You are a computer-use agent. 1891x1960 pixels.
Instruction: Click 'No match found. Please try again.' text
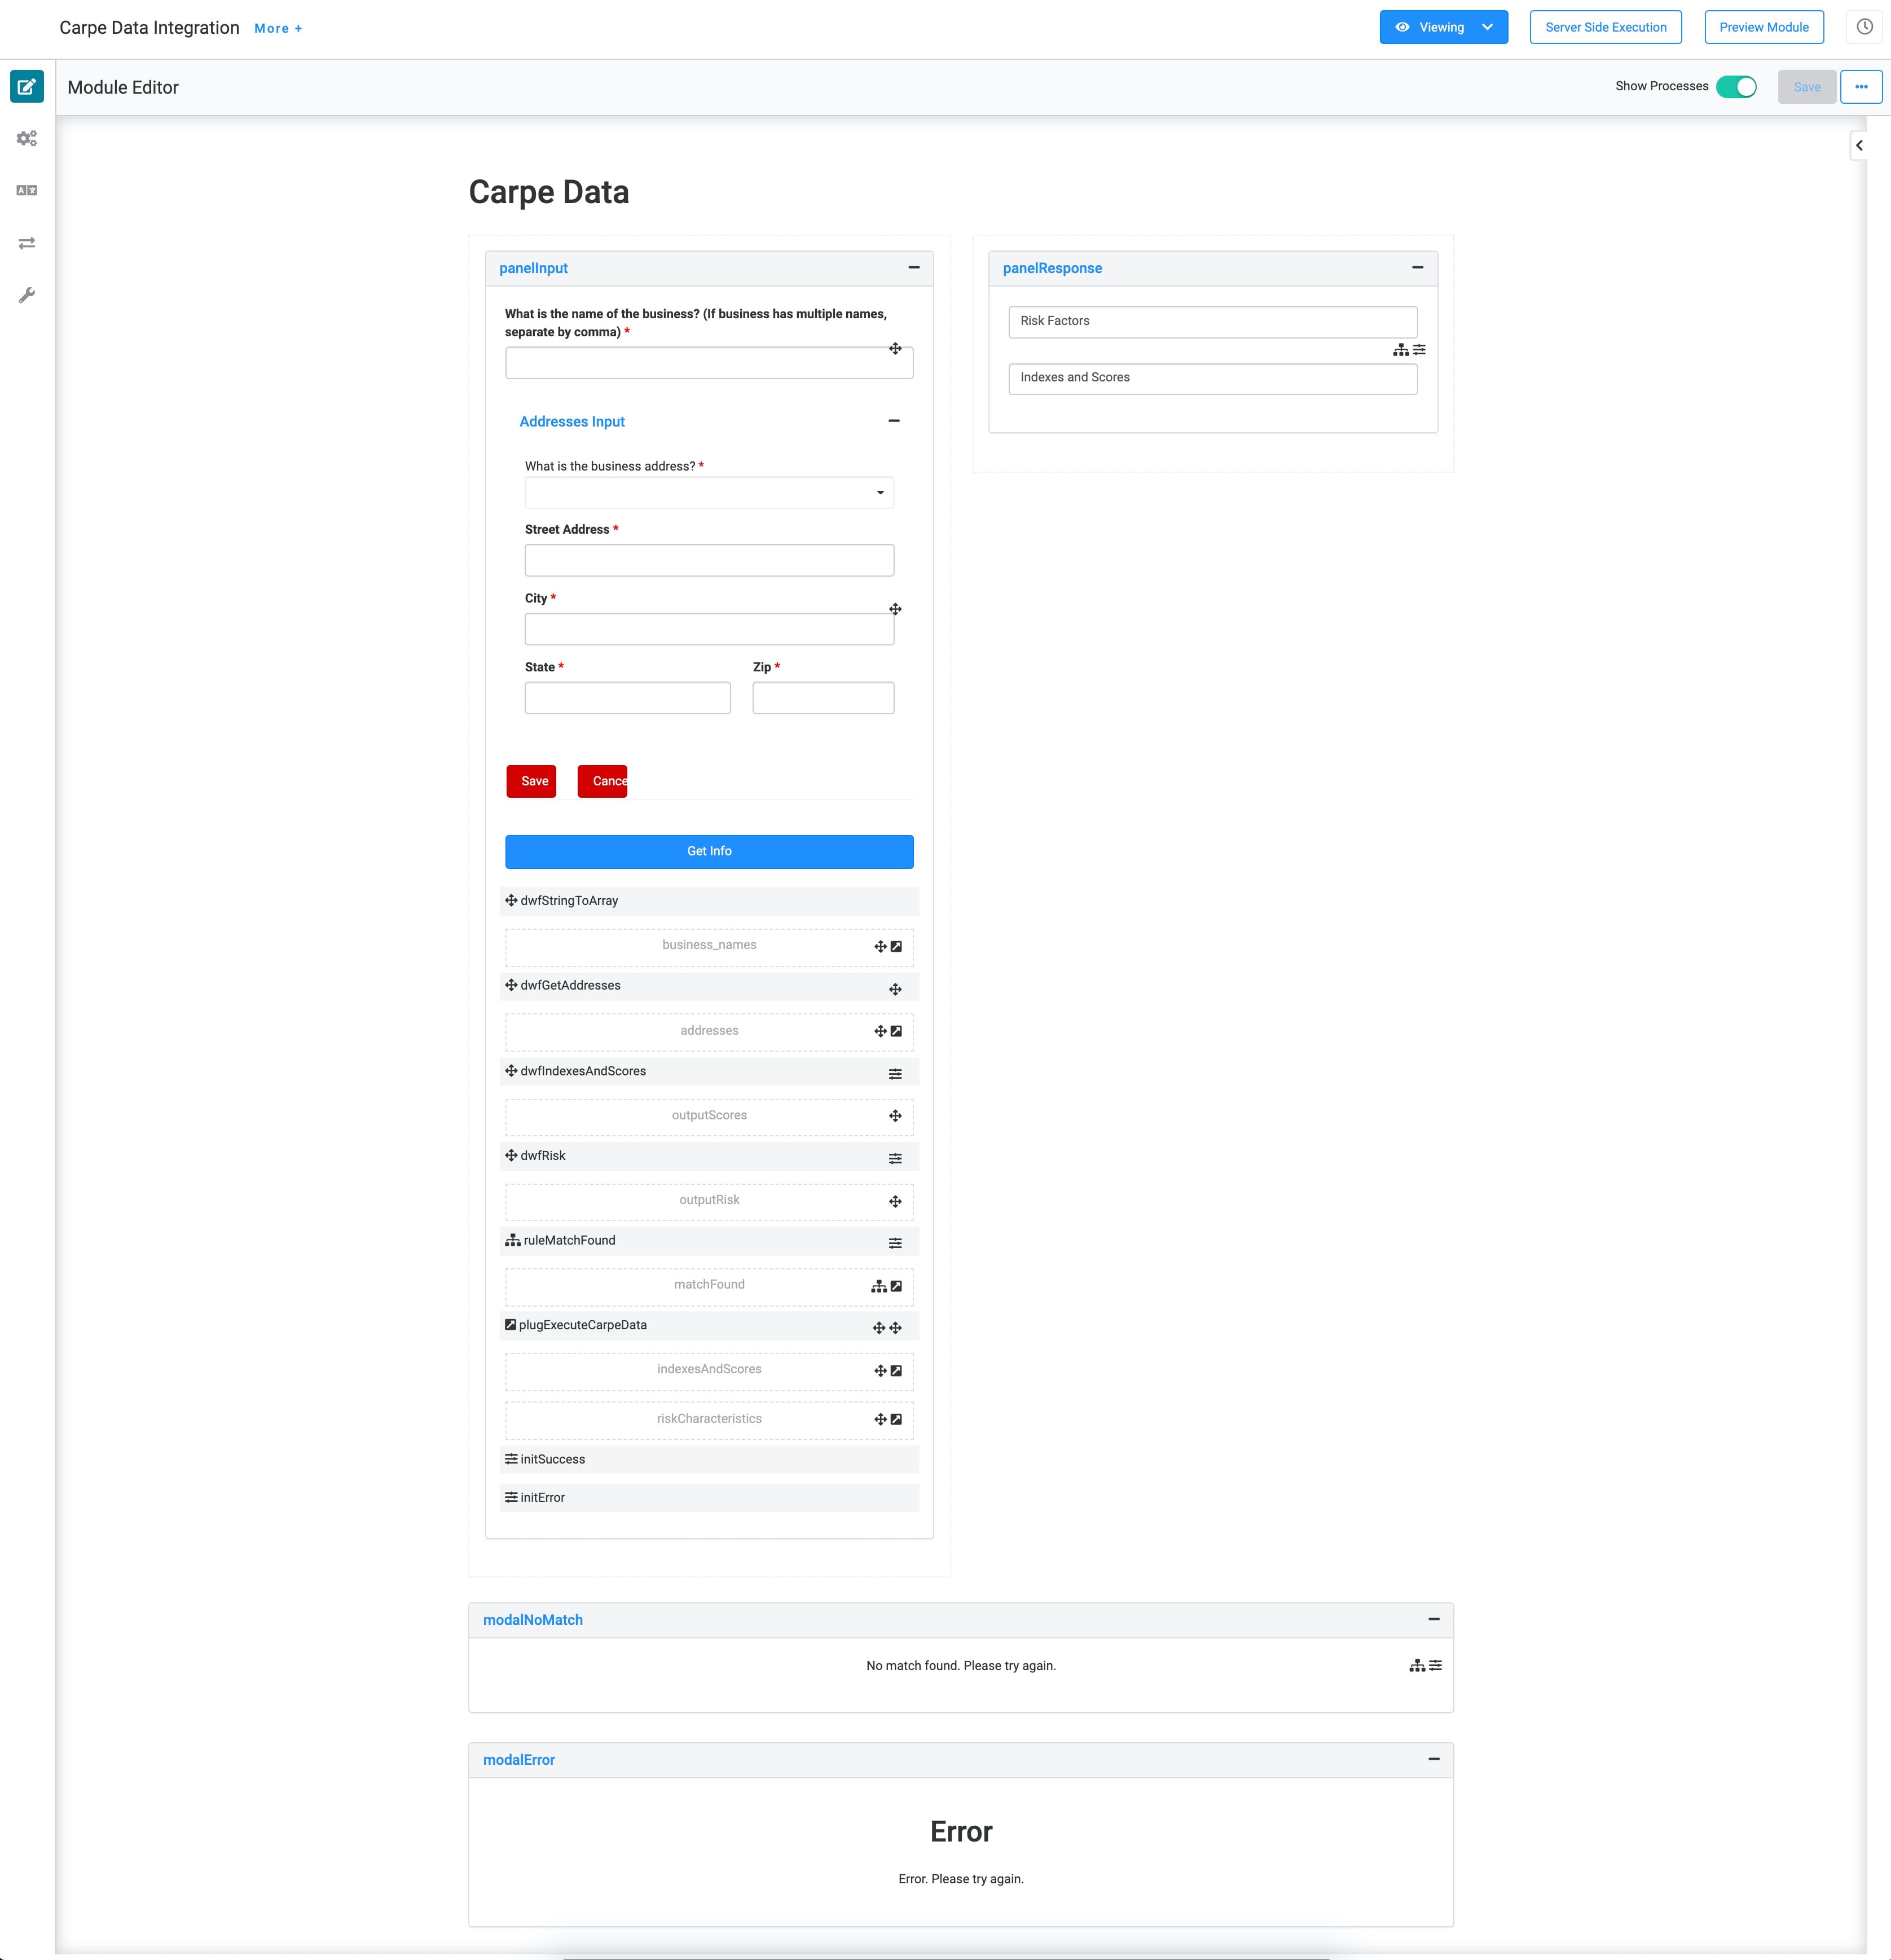click(961, 1666)
